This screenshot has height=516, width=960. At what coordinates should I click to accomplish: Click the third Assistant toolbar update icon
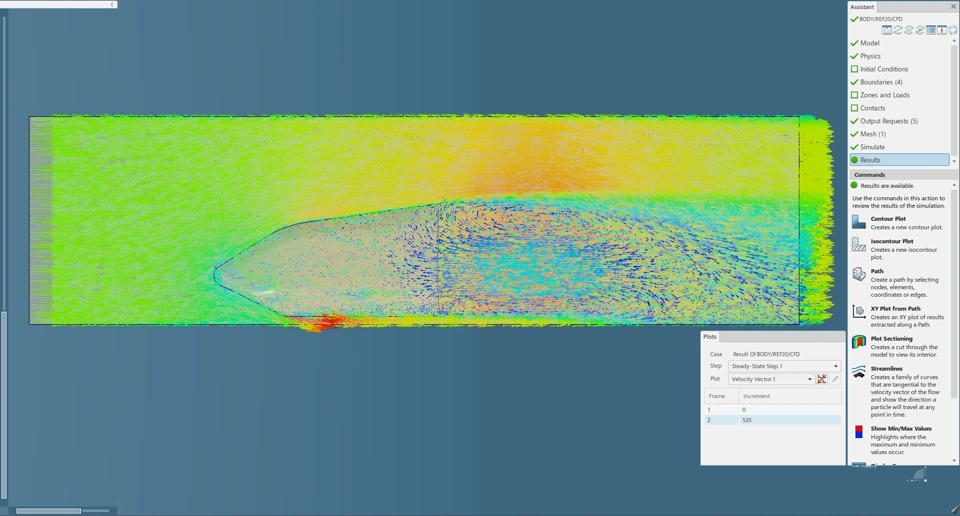pos(909,30)
